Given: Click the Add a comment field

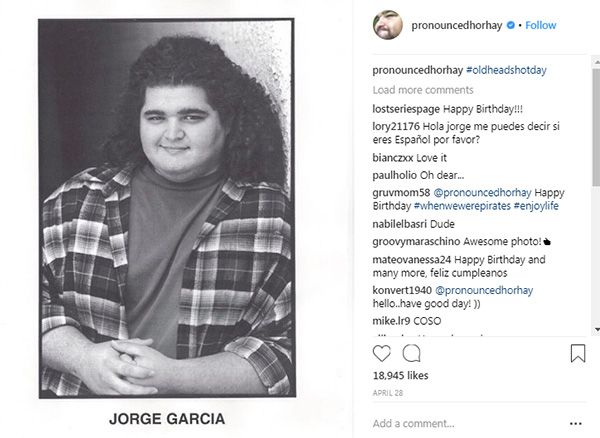Looking at the screenshot, I should (467, 423).
